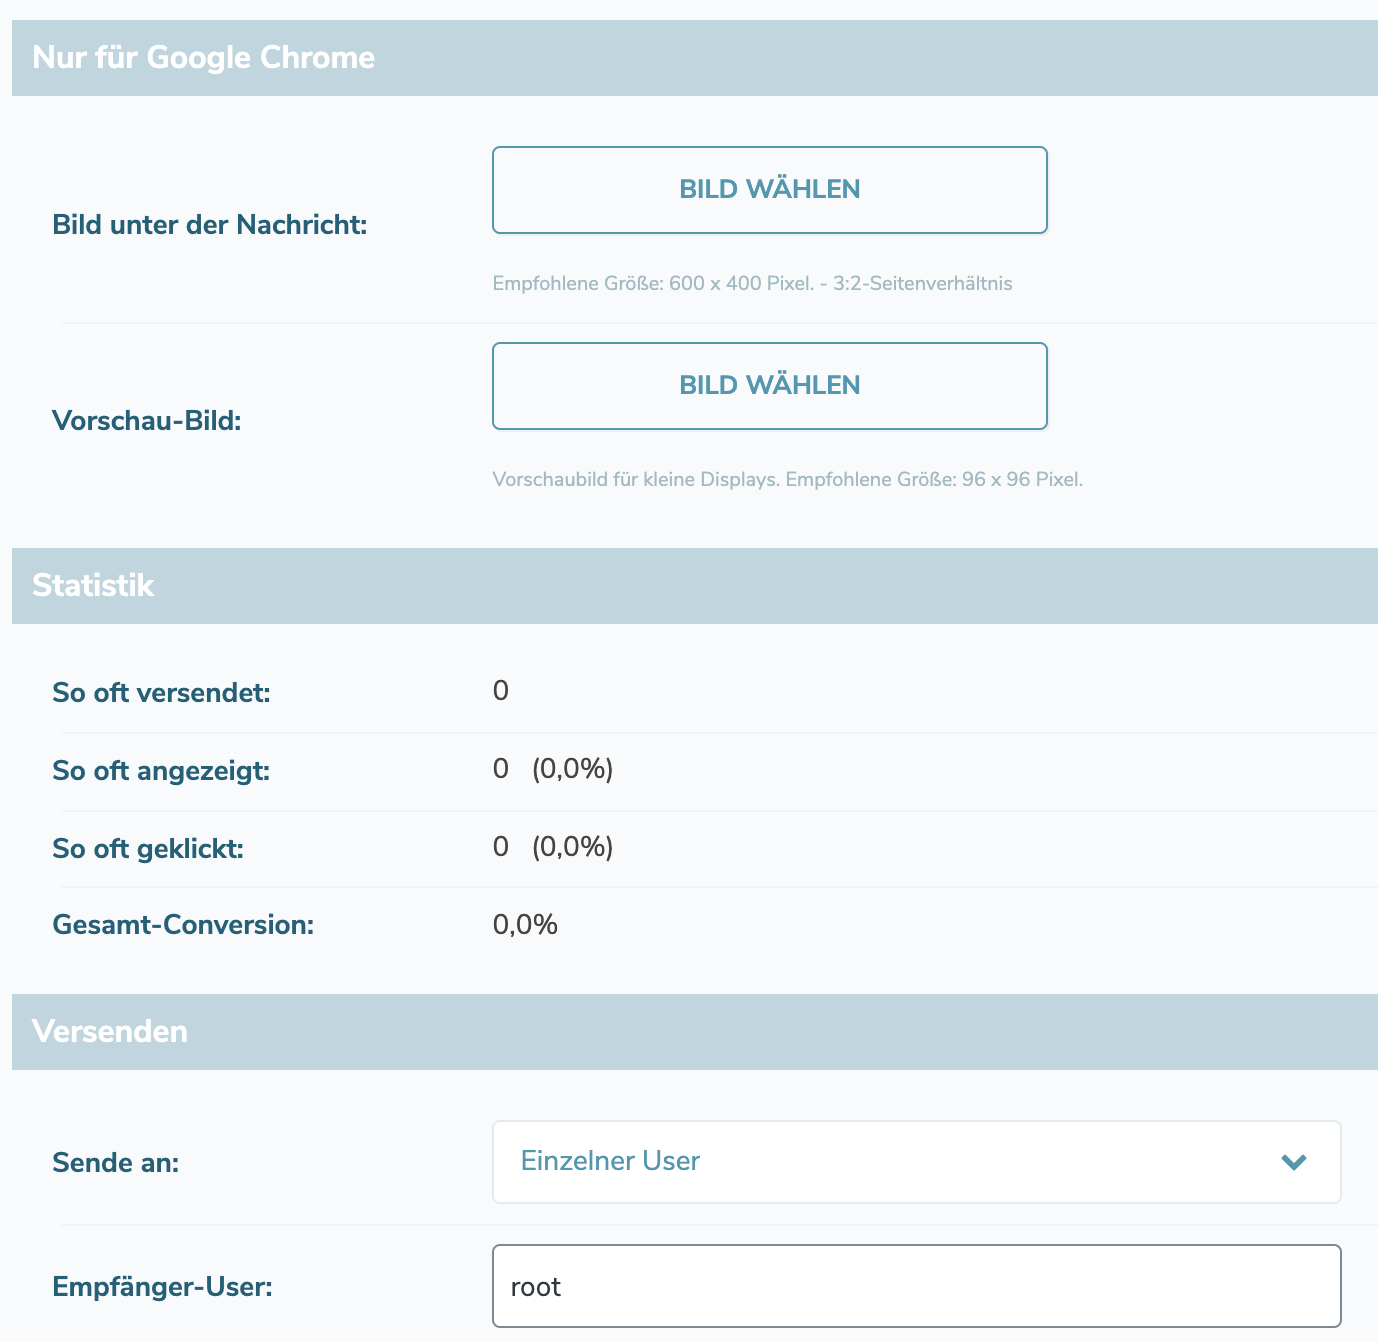Click the Empfänger-User label

pyautogui.click(x=162, y=1287)
